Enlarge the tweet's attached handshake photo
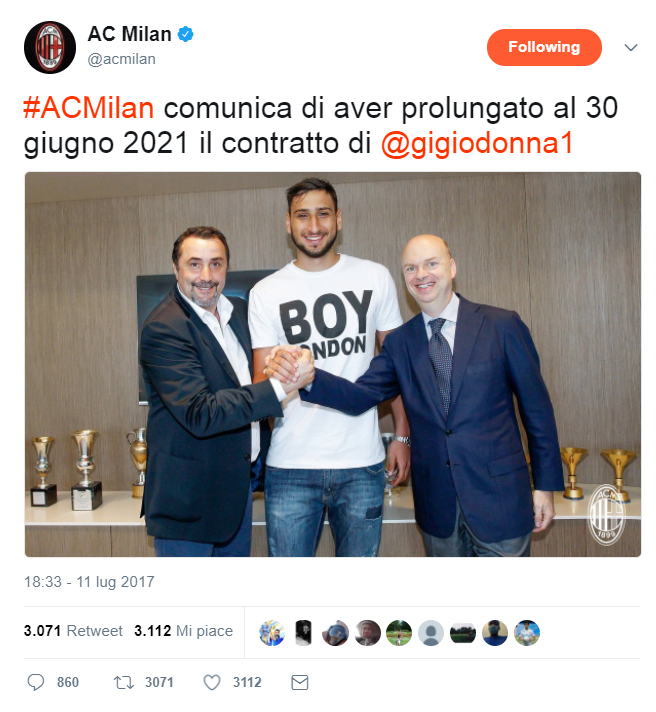The width and height of the screenshot is (656, 712). coord(333,364)
